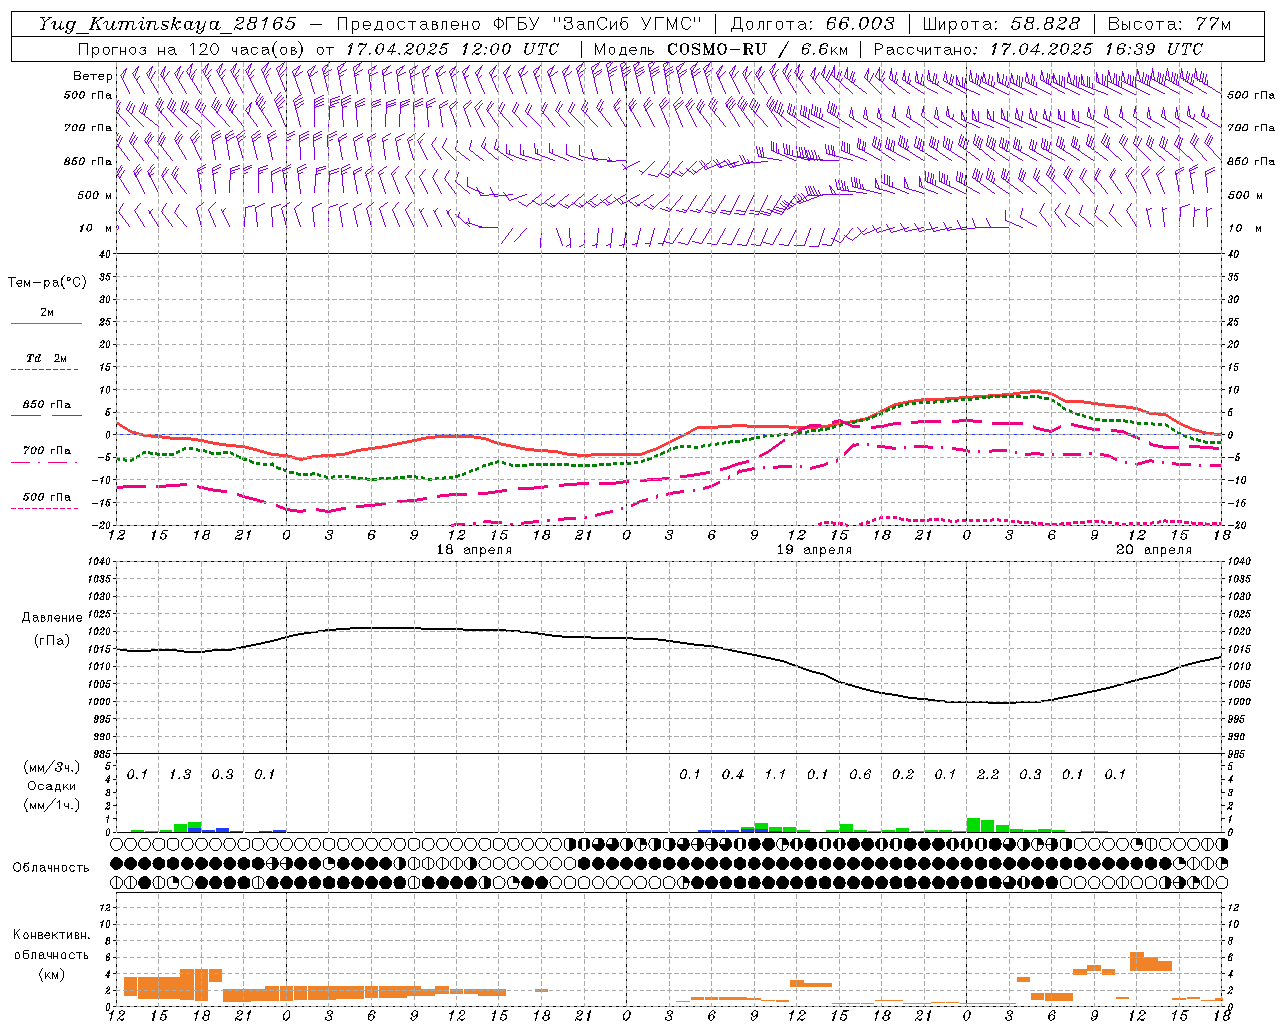
Task: Click the date label 20 апреля
Action: pyautogui.click(x=1154, y=550)
